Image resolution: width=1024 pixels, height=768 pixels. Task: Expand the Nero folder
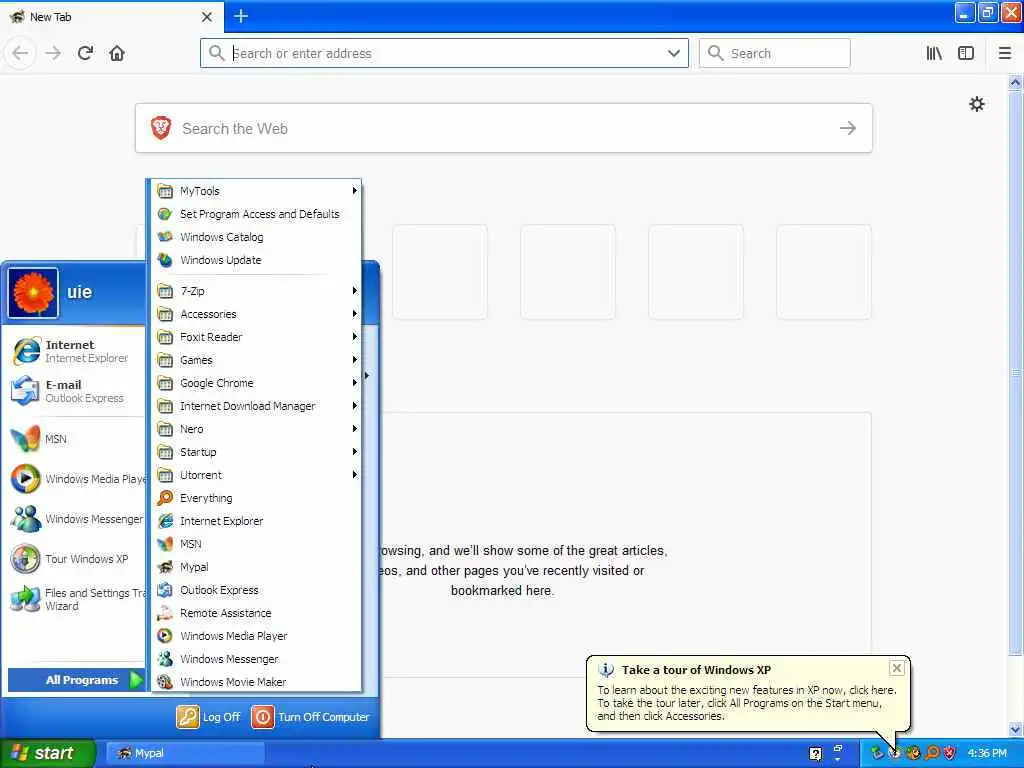pyautogui.click(x=257, y=429)
